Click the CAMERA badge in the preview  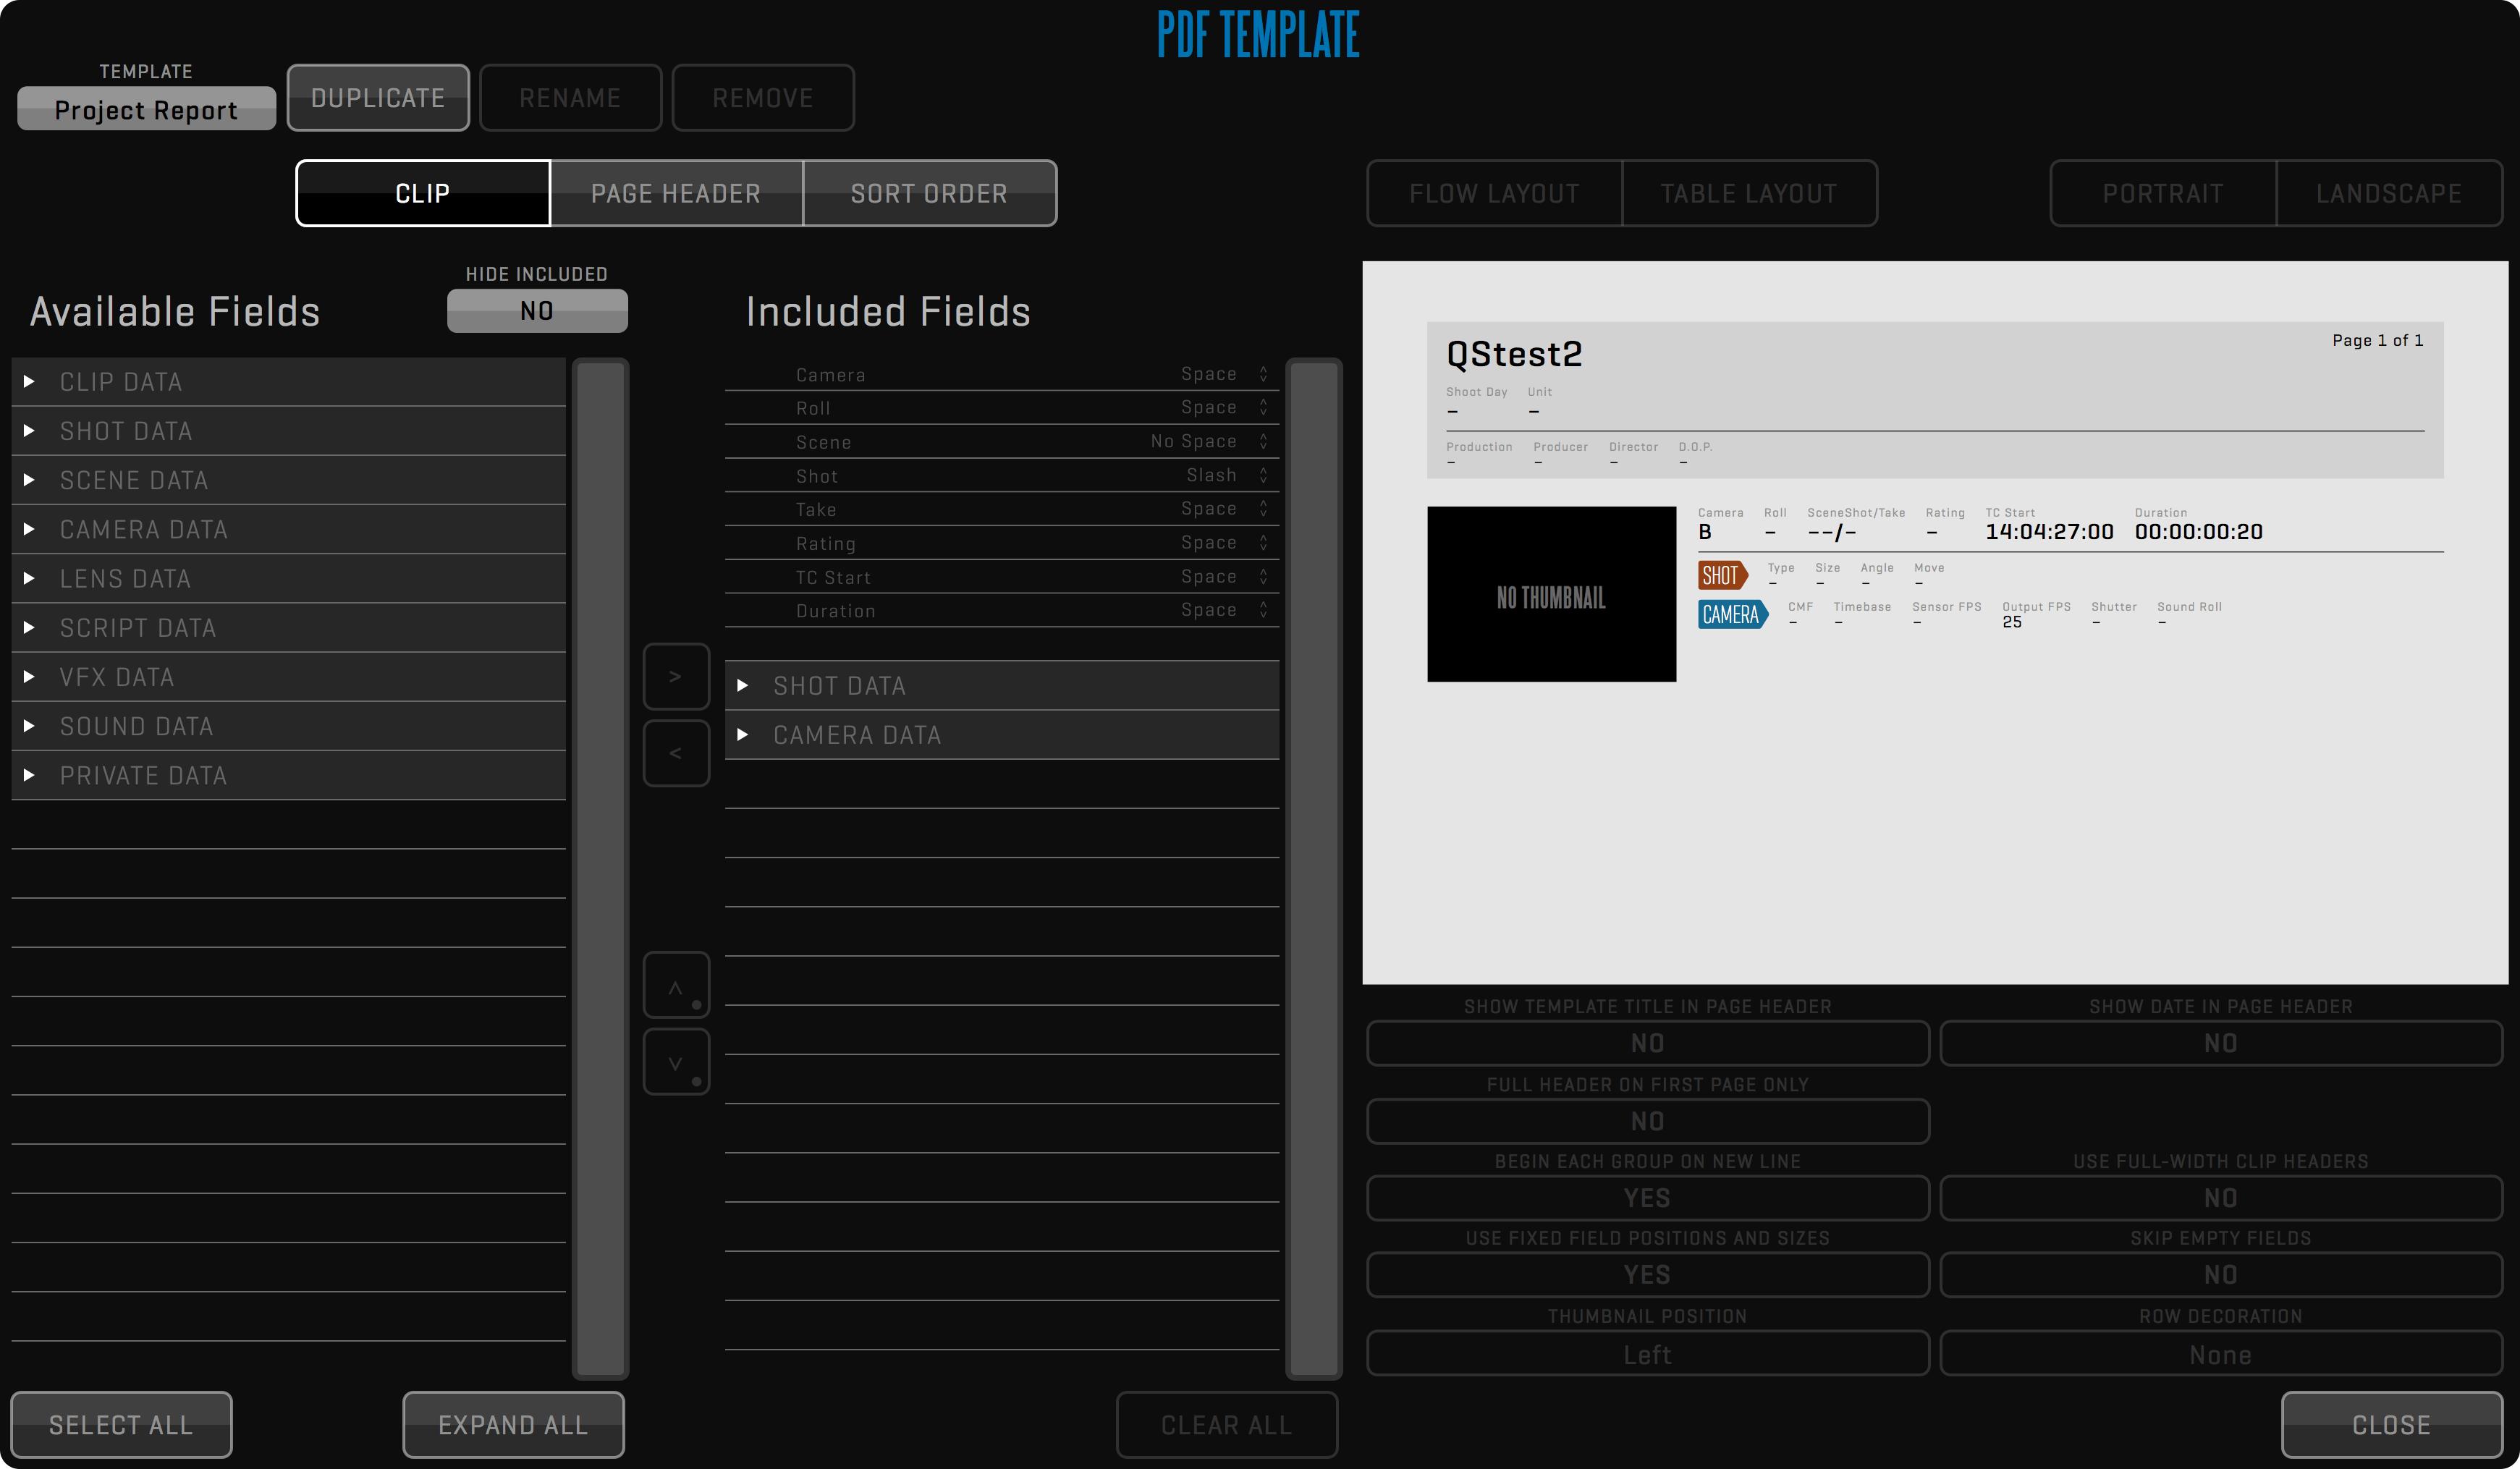(1732, 614)
